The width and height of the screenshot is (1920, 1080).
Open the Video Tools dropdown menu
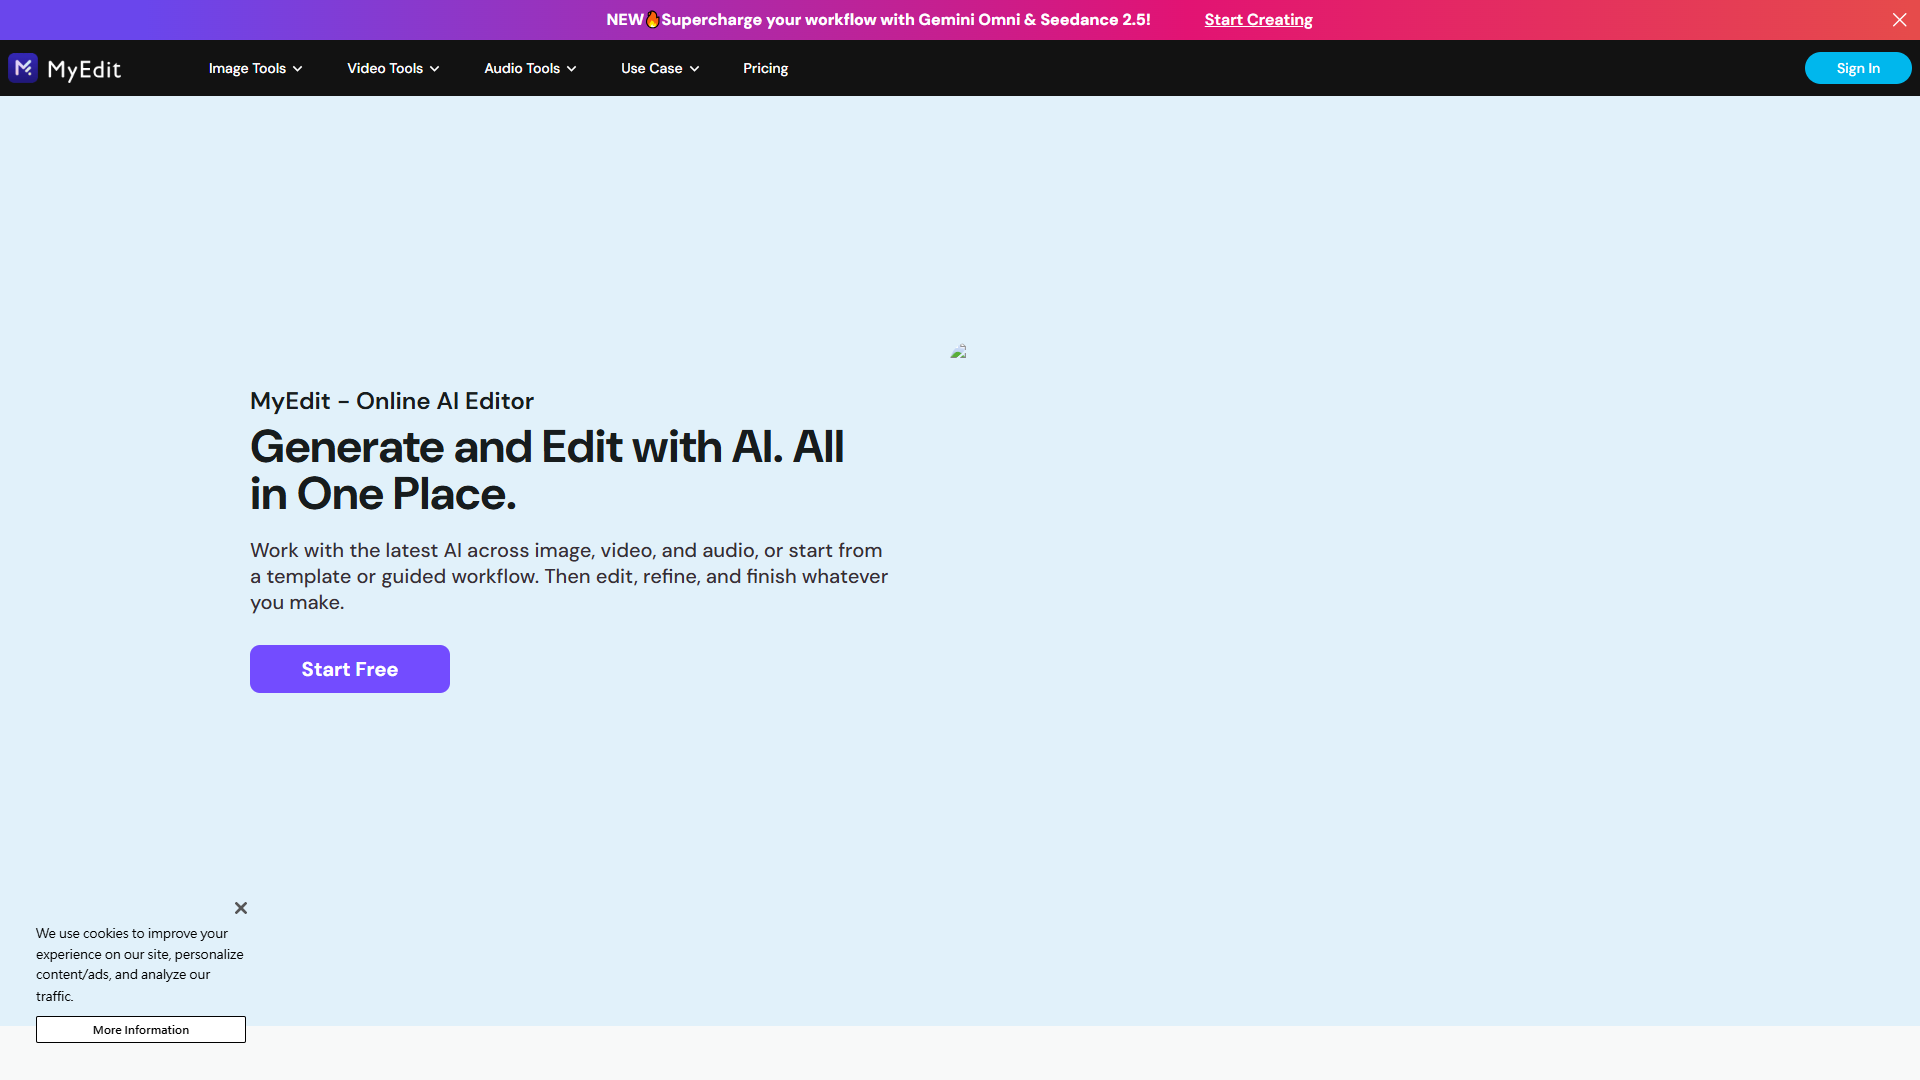[x=393, y=68]
